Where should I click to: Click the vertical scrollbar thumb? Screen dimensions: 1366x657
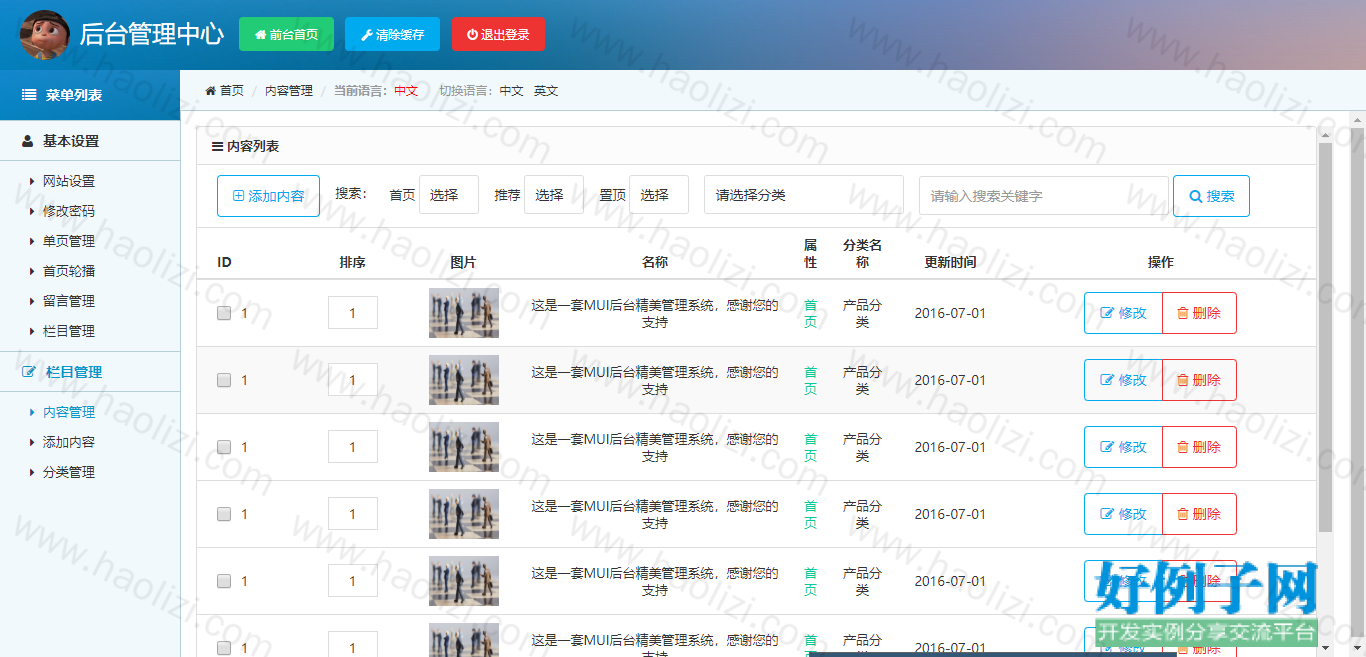pos(1326,337)
